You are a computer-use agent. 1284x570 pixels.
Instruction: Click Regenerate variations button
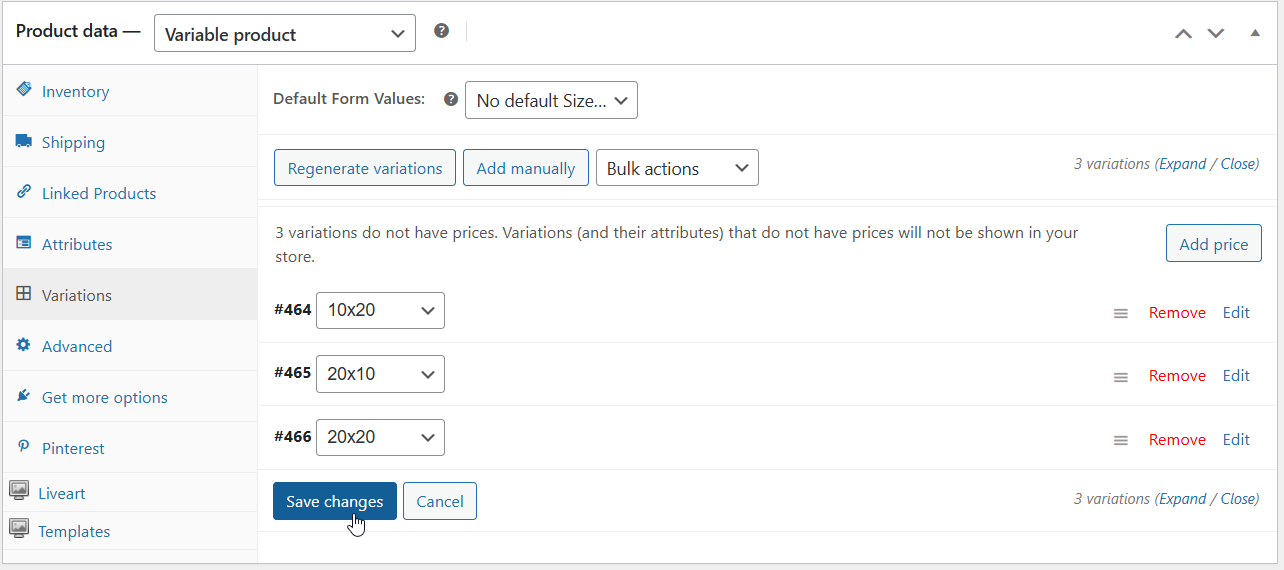pyautogui.click(x=365, y=168)
